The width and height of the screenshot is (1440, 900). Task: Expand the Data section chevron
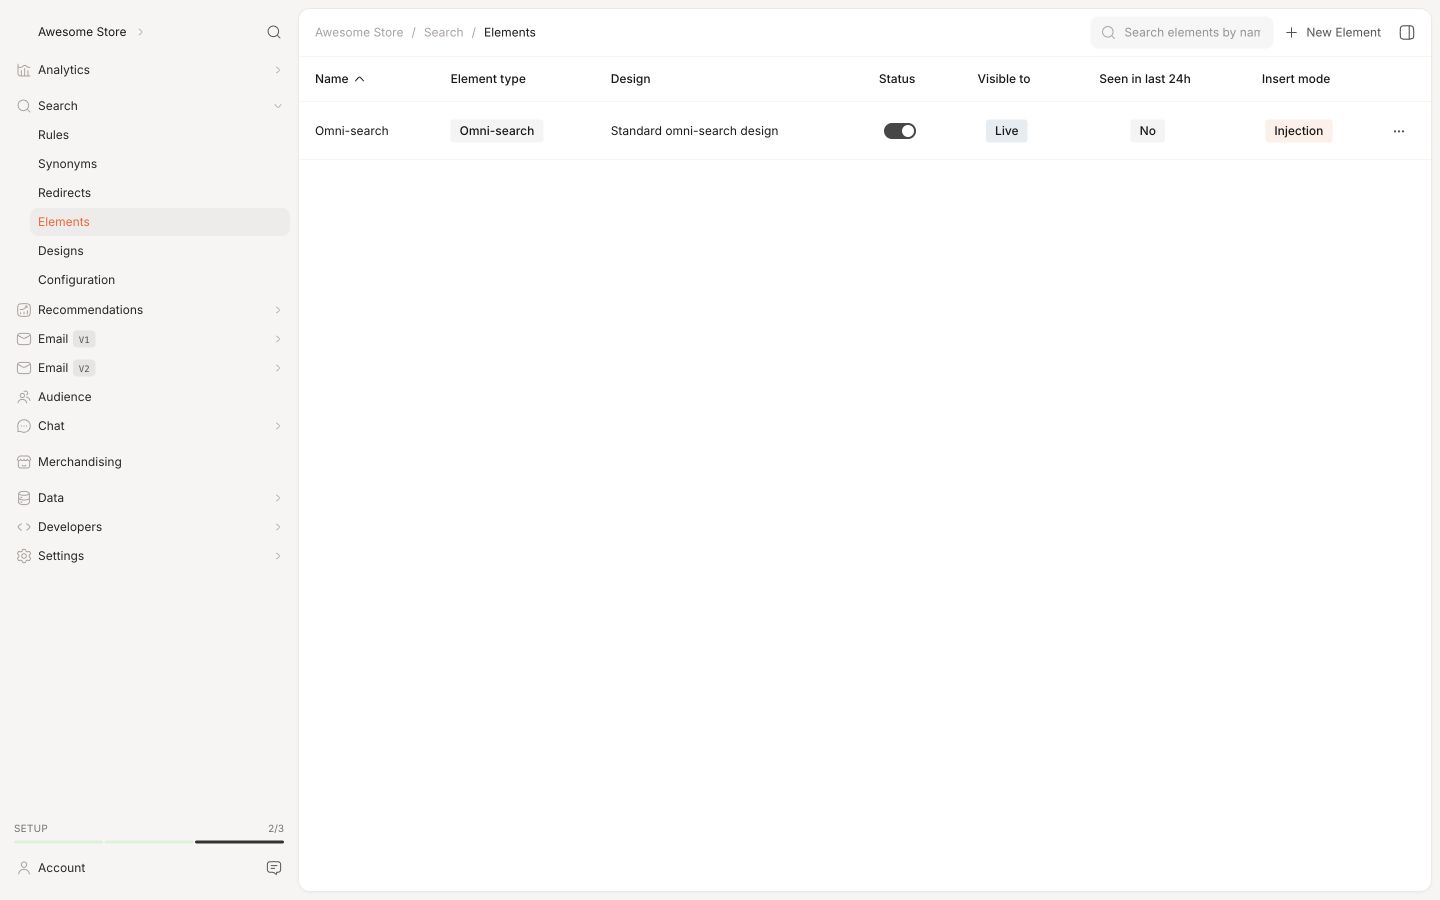coord(278,498)
